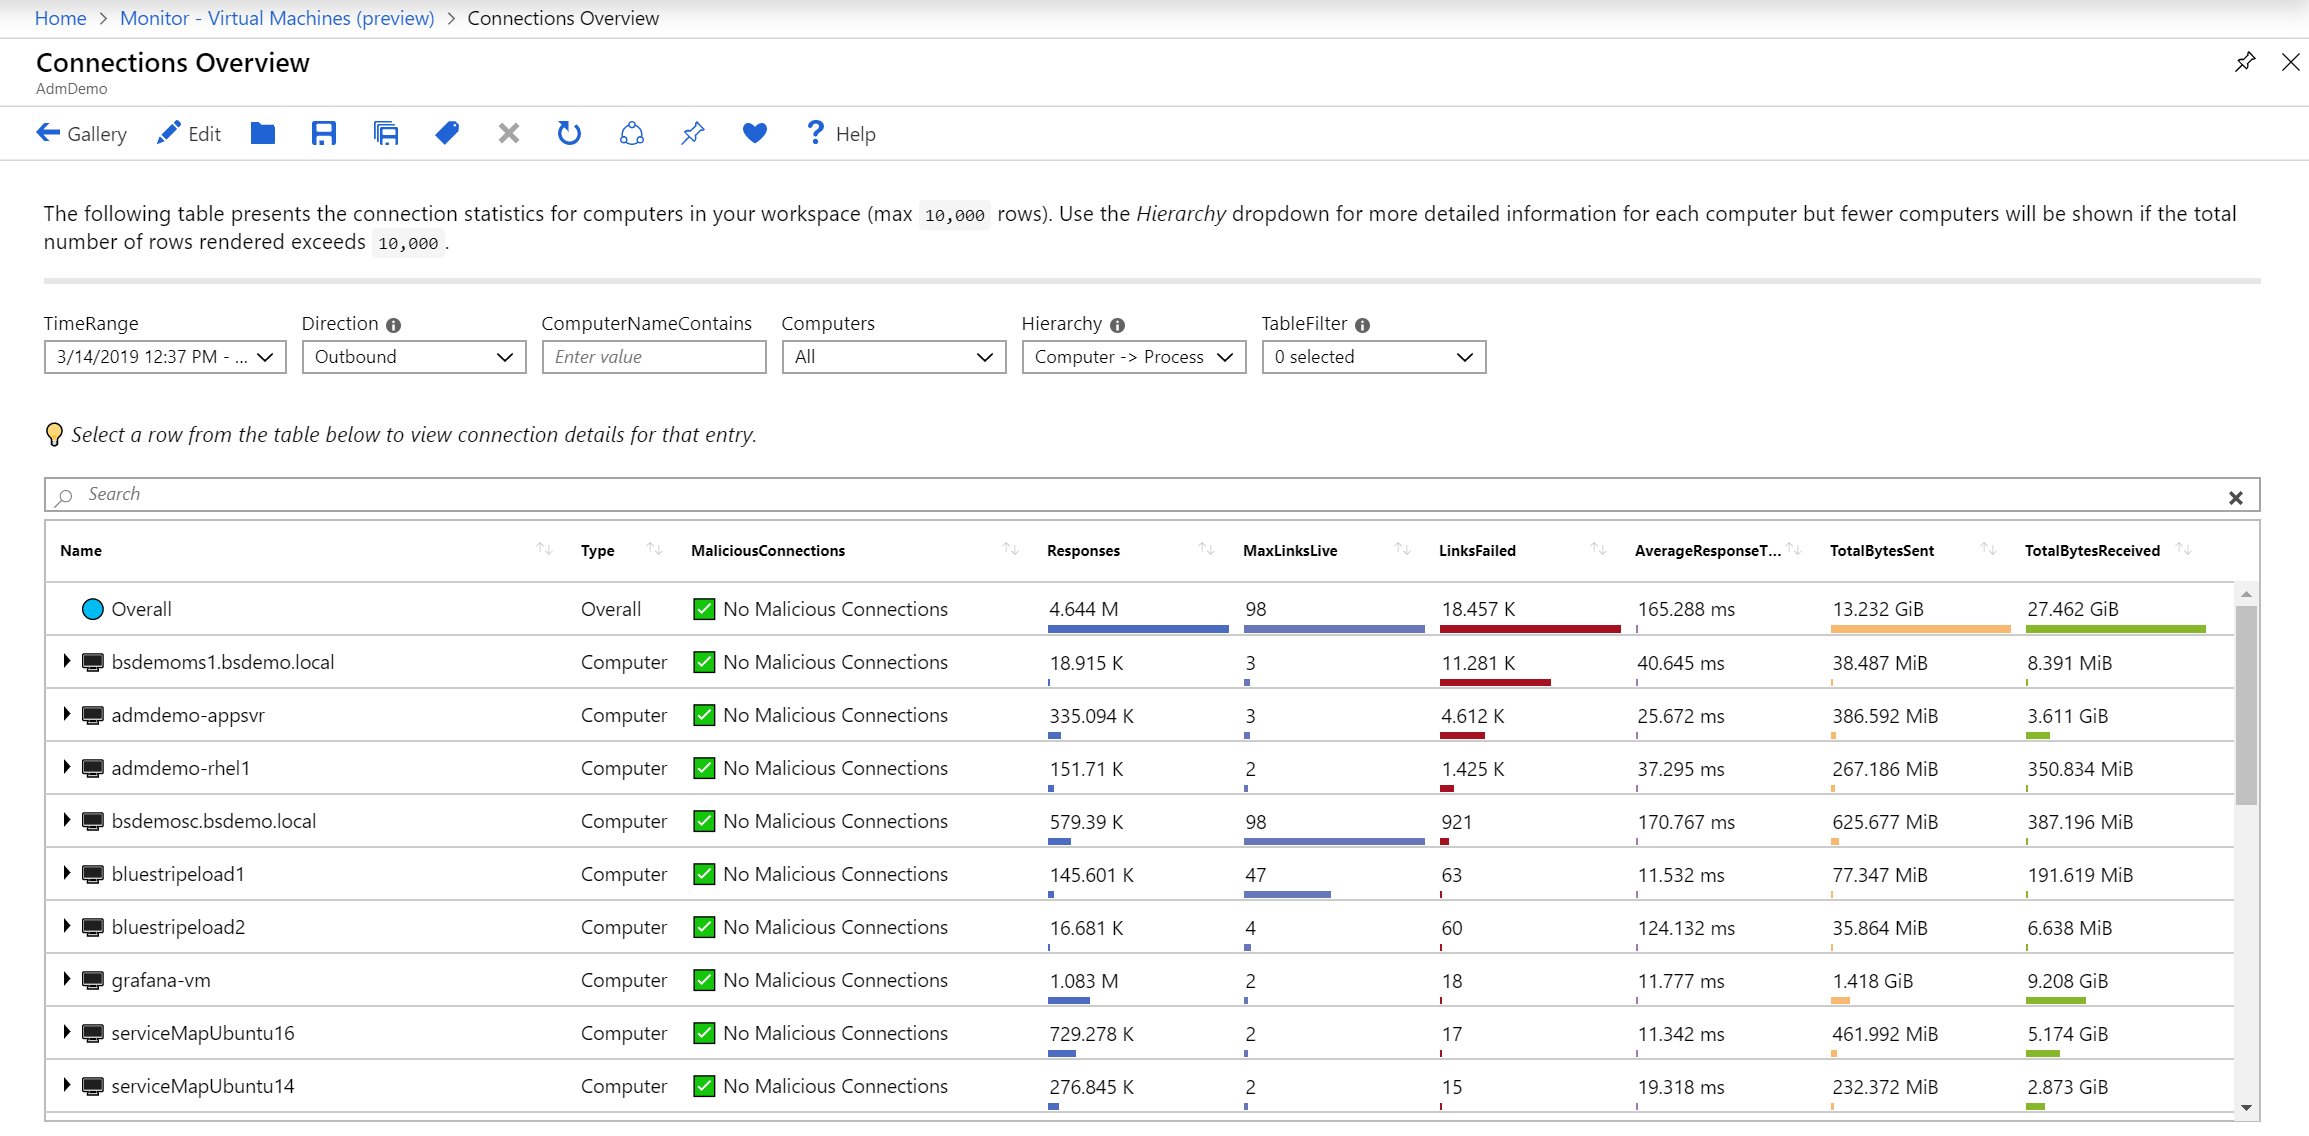
Task: Click the scrollbar down arrow
Action: click(x=2246, y=1108)
